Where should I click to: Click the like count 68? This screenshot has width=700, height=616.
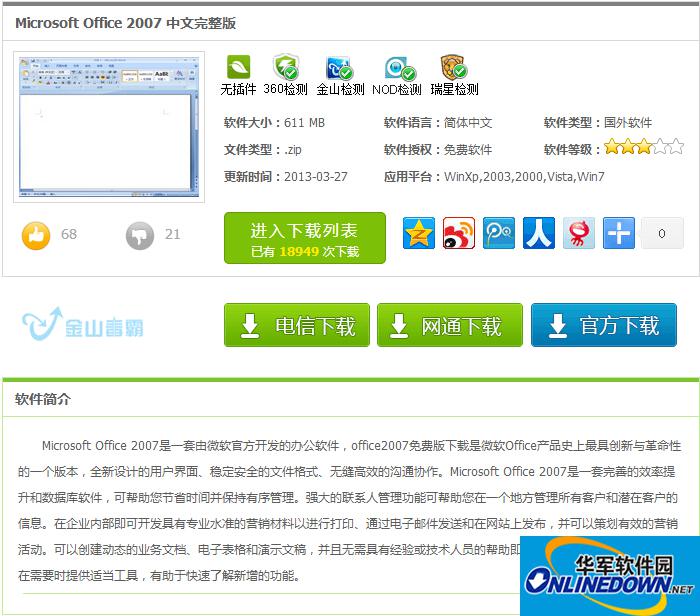click(69, 234)
